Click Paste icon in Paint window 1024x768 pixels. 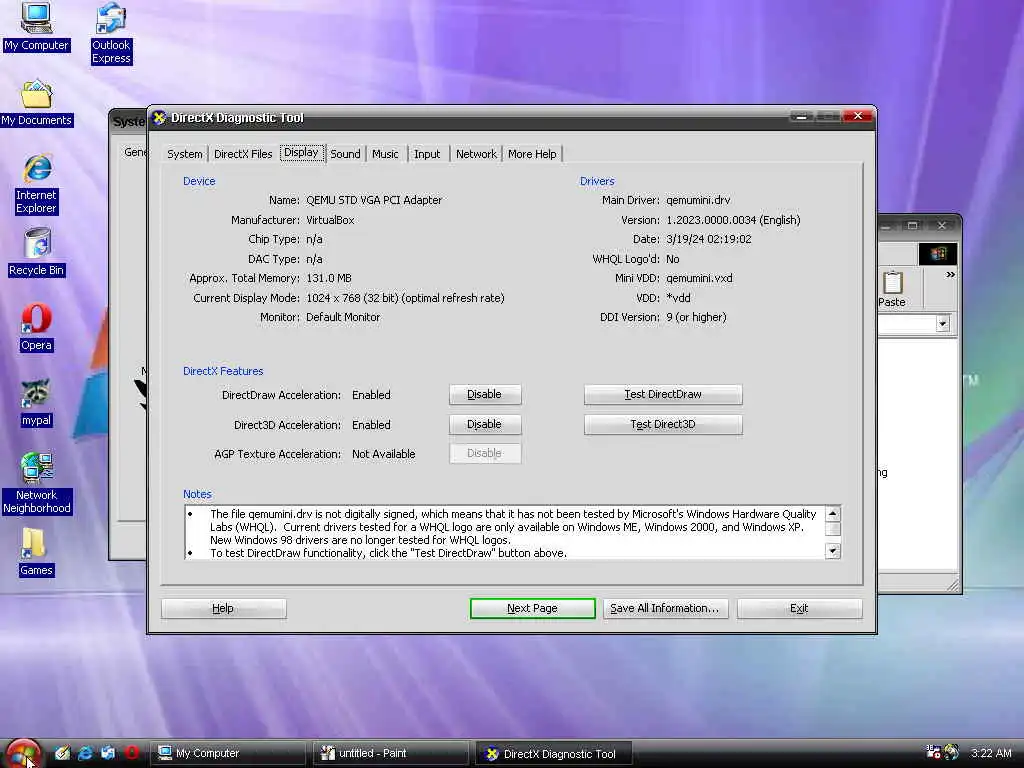[892, 289]
